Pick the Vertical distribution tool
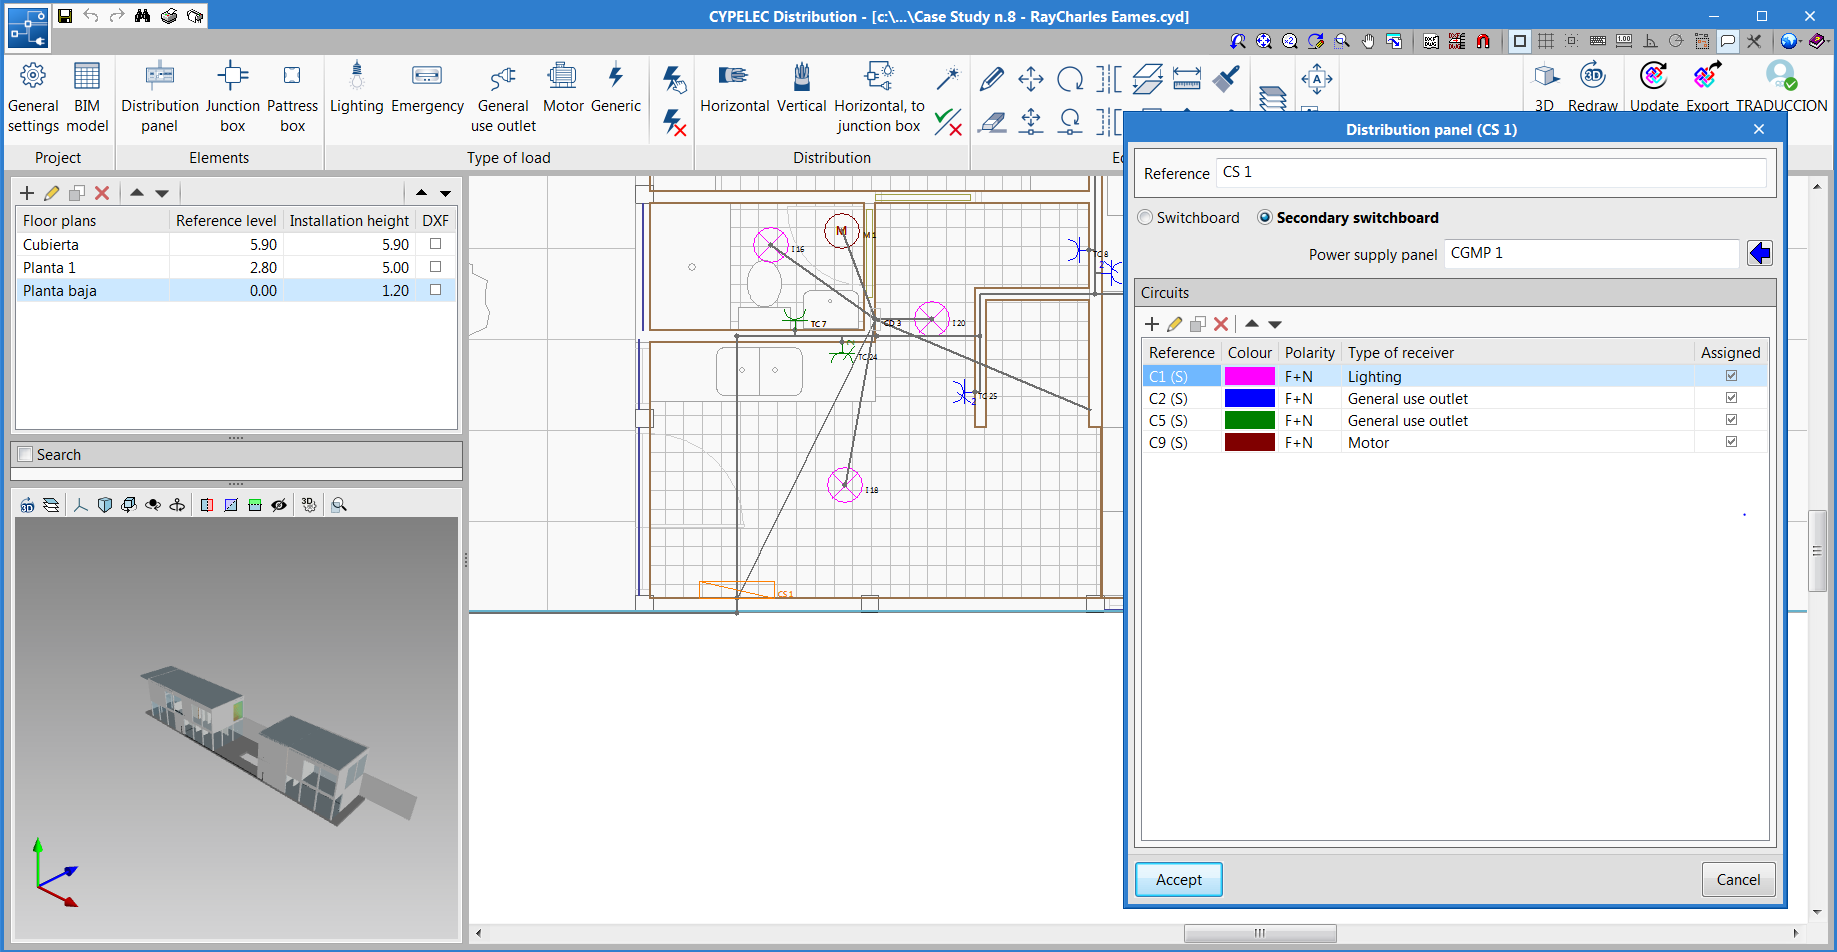 [x=801, y=88]
